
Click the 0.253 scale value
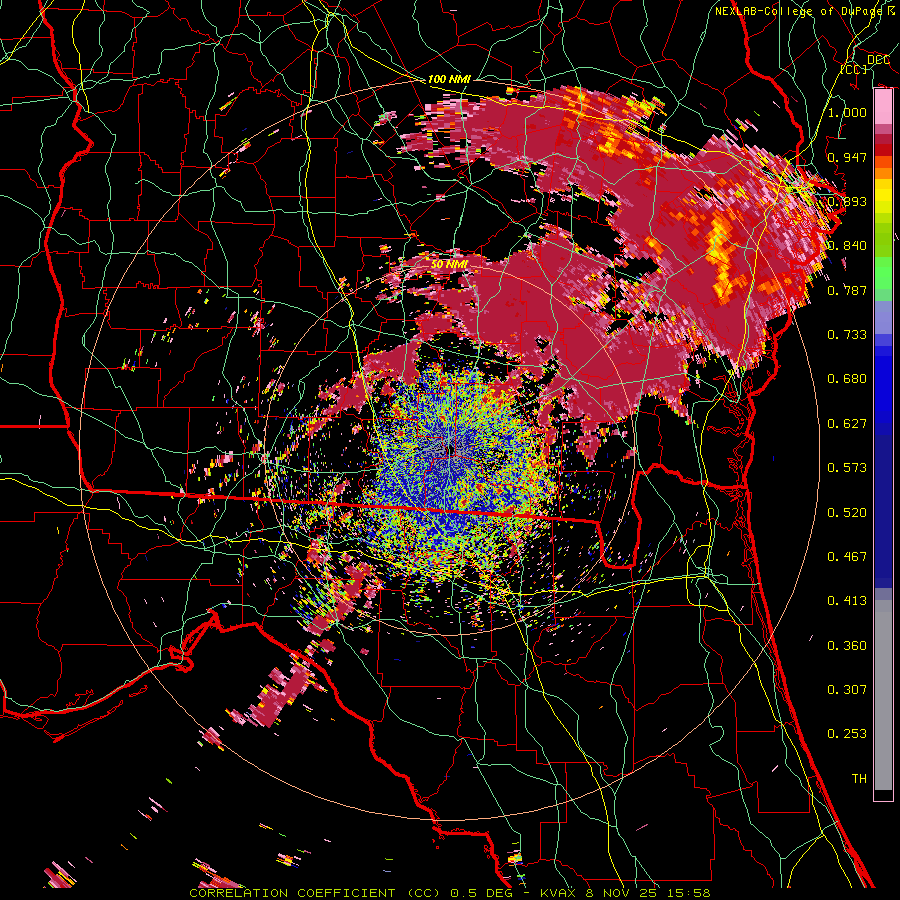[x=847, y=734]
